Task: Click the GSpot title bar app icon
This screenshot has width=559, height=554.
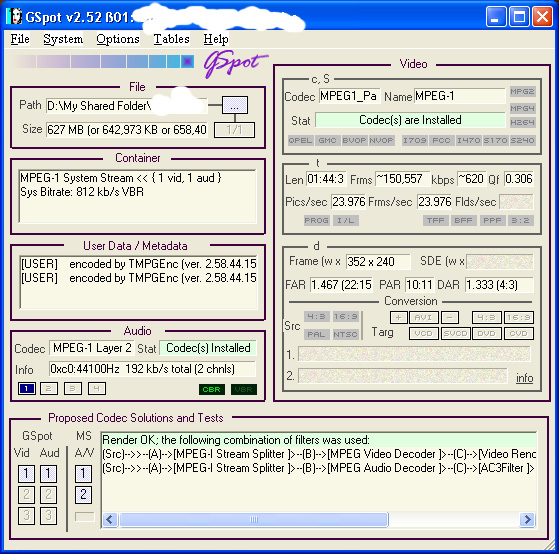Action: pos(14,16)
